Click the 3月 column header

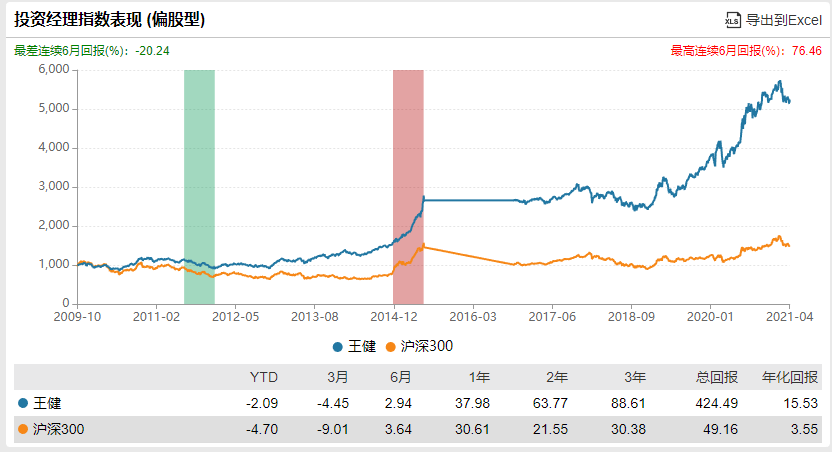click(x=337, y=377)
